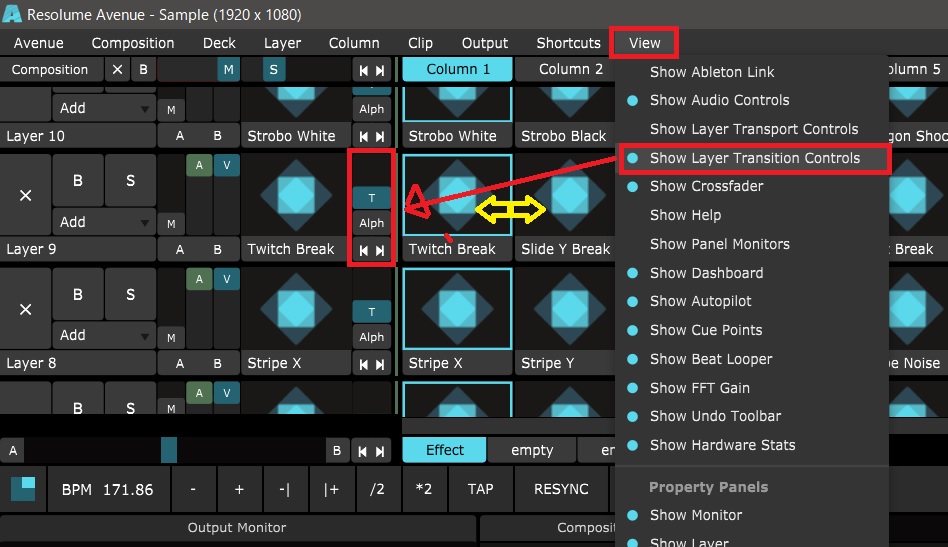Assign Layer 9 to crossfader A
This screenshot has width=948, height=547.
click(x=180, y=250)
